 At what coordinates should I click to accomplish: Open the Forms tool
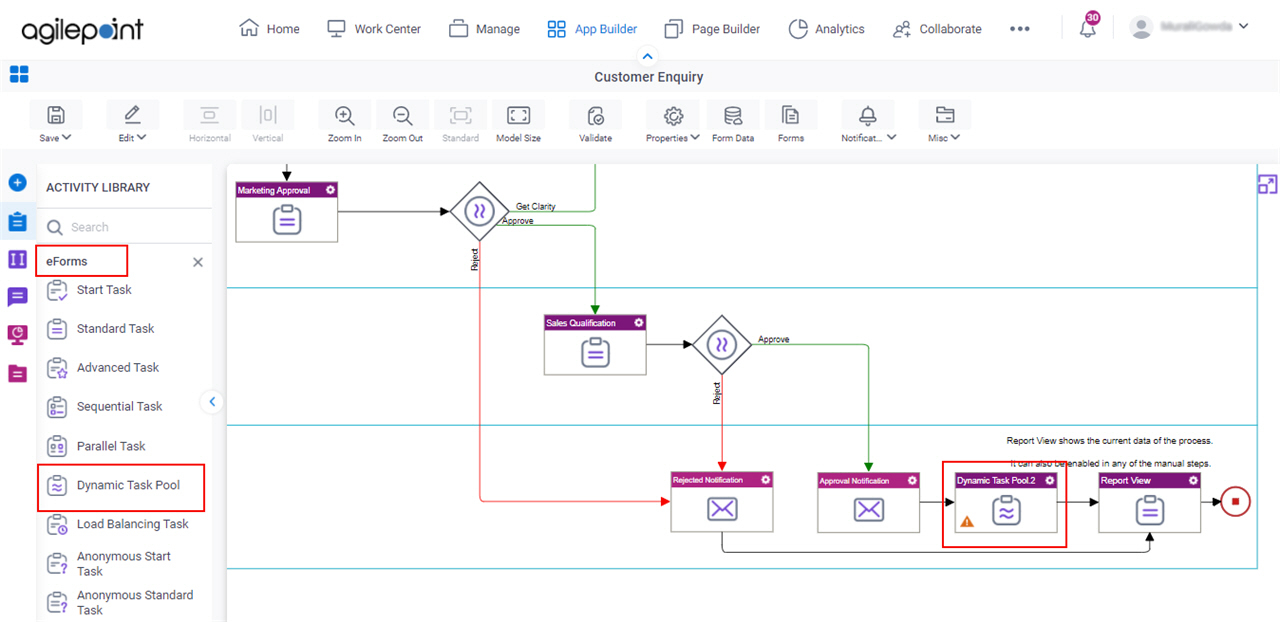point(791,122)
